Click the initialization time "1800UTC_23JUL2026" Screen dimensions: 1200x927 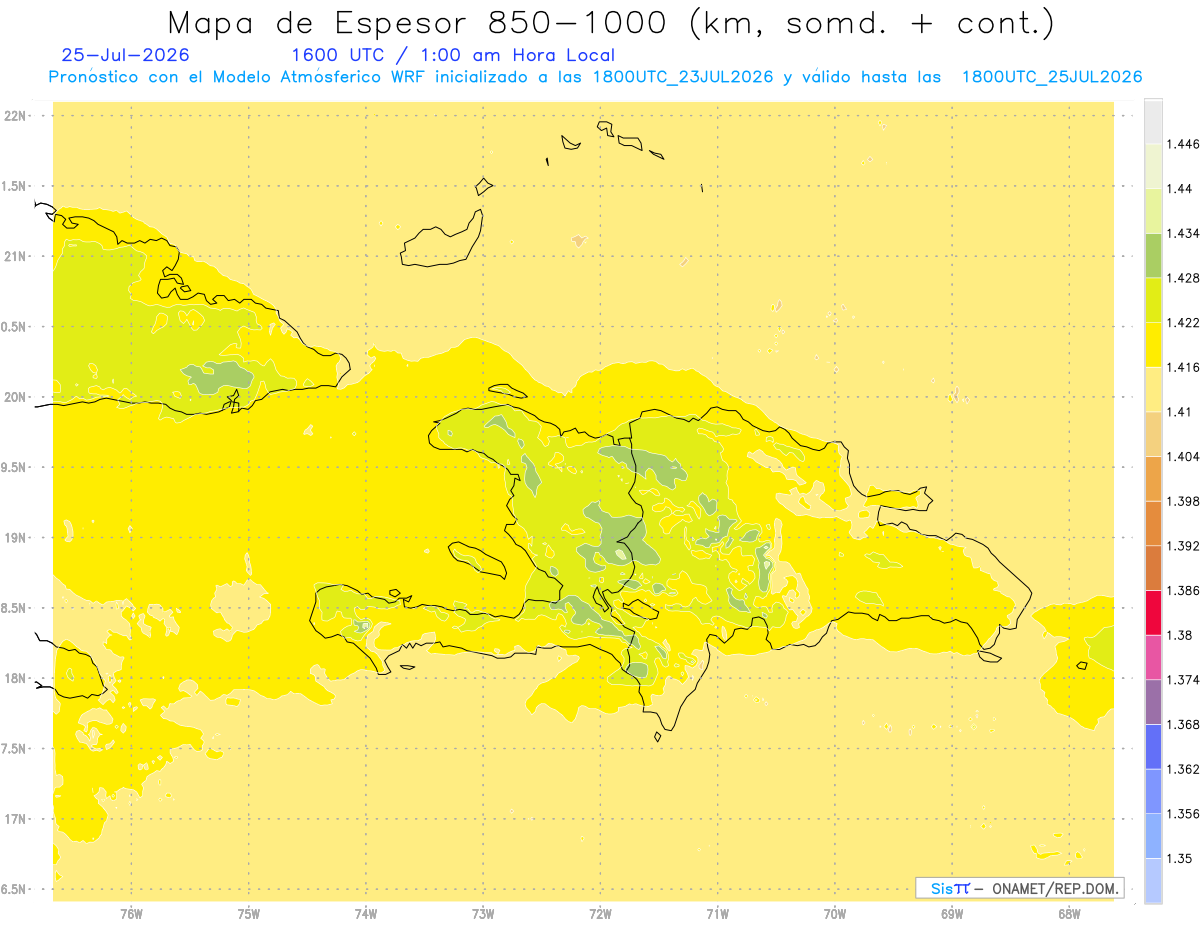coord(683,77)
